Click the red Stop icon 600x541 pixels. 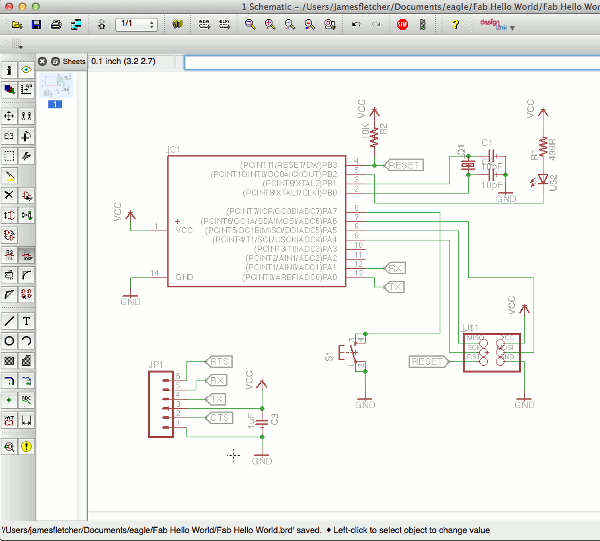click(x=402, y=25)
